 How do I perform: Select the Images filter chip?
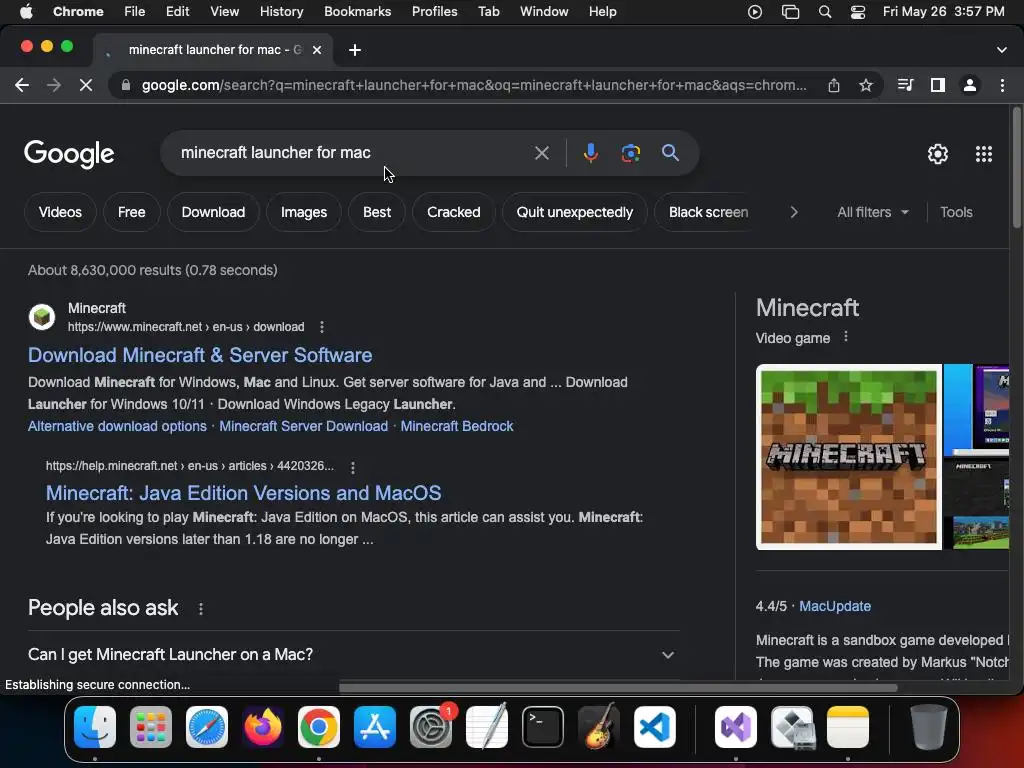click(304, 212)
